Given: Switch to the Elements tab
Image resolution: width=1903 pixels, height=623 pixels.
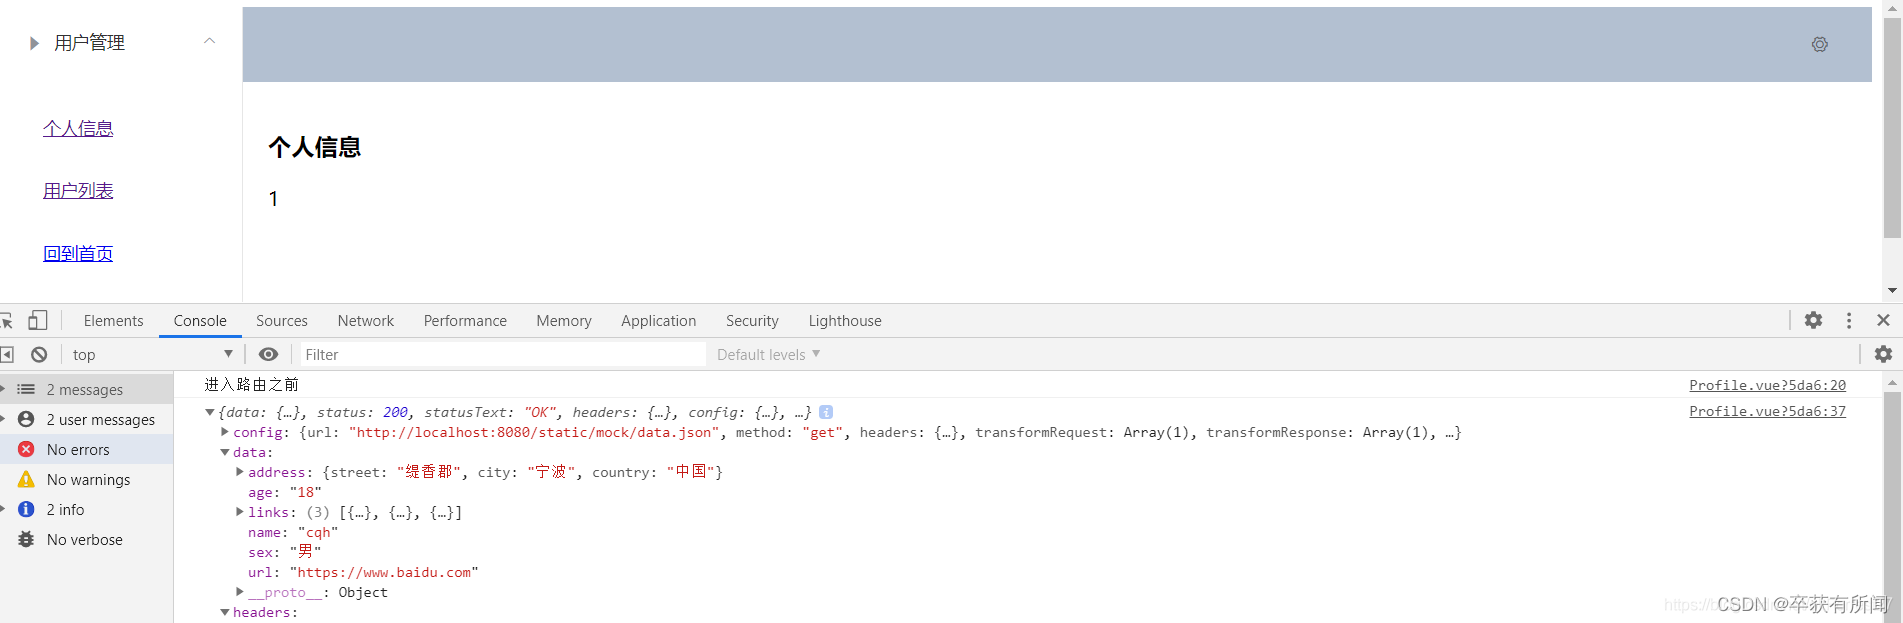Looking at the screenshot, I should [x=113, y=321].
